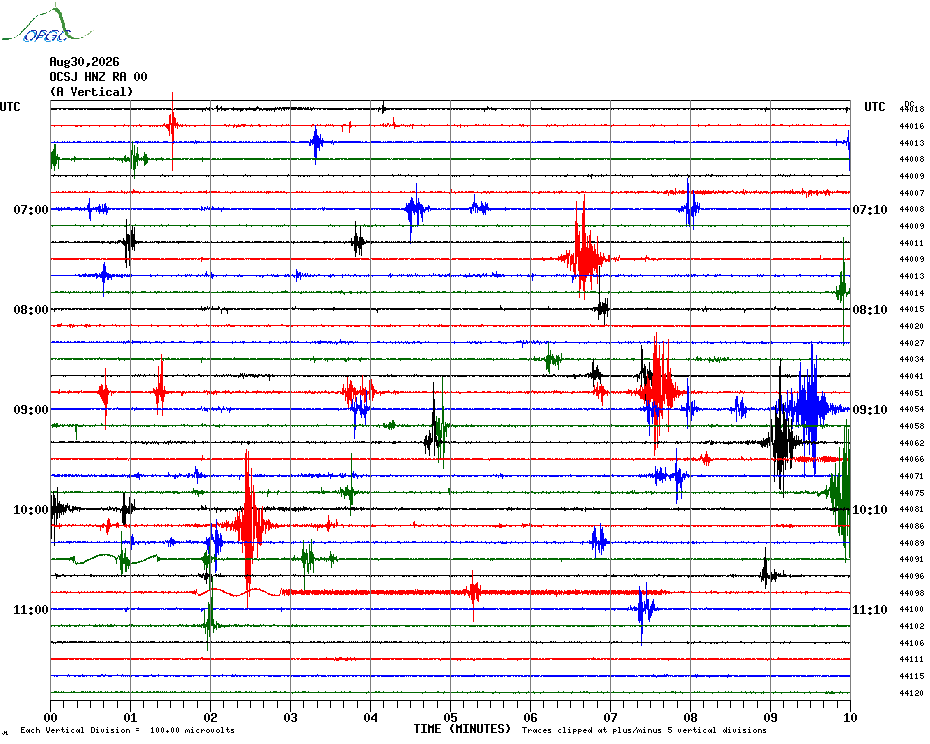Click minute tick label 06 on the axis
The width and height of the screenshot is (930, 744).
[531, 717]
